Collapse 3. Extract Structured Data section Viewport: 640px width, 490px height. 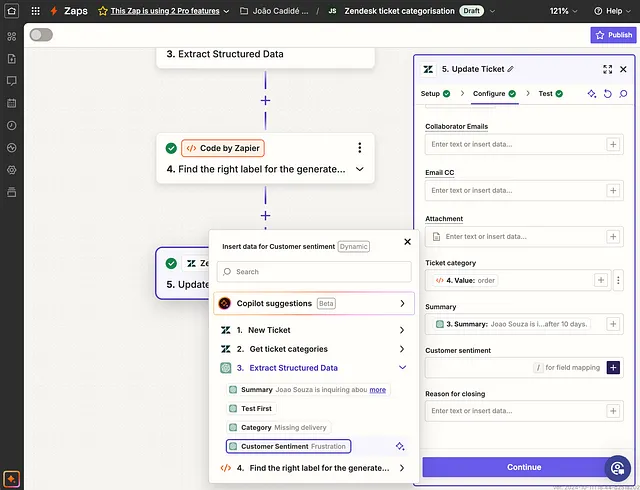pos(313,368)
